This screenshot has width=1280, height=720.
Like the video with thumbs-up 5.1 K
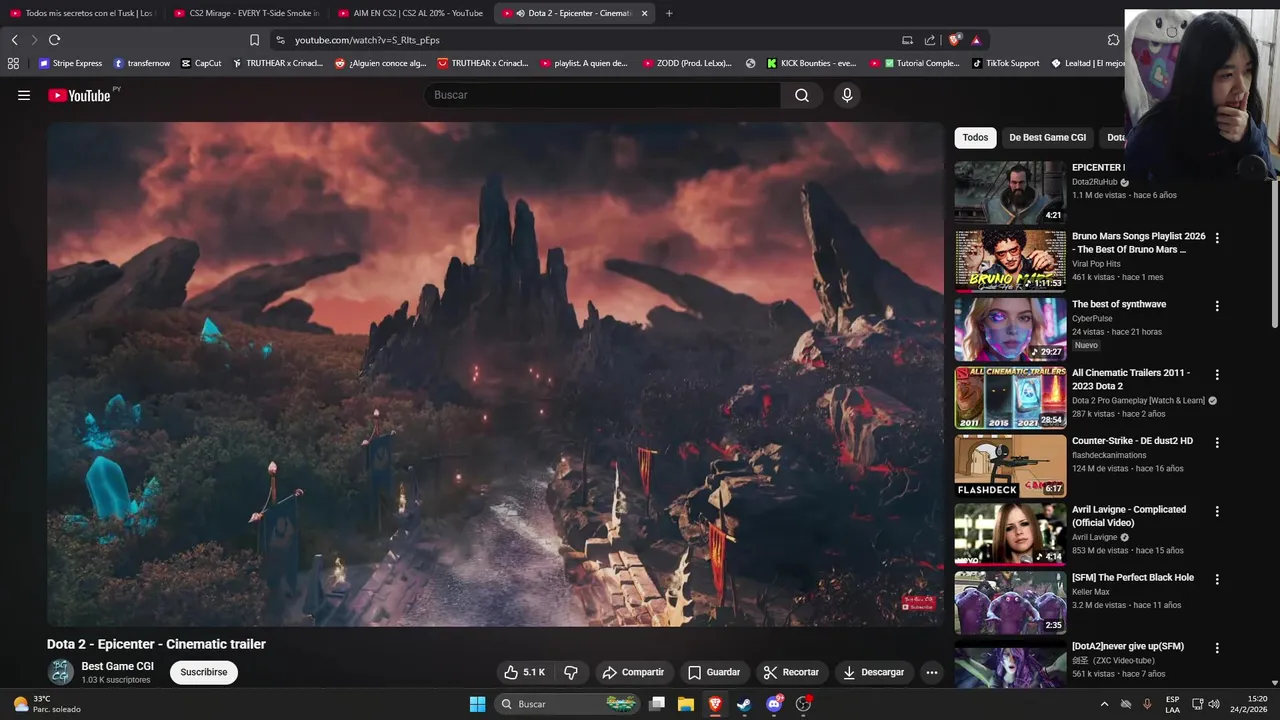[525, 672]
